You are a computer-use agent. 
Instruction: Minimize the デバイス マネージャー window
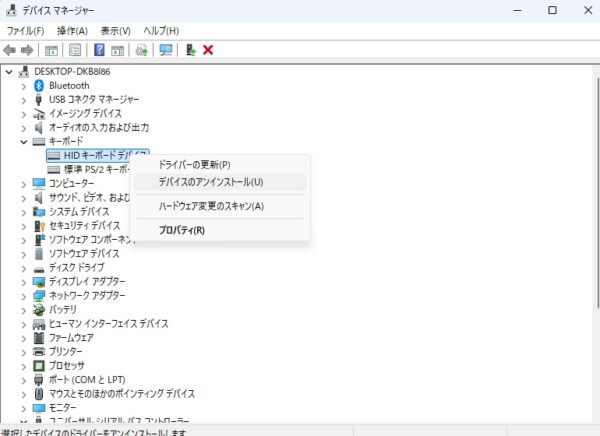[517, 10]
